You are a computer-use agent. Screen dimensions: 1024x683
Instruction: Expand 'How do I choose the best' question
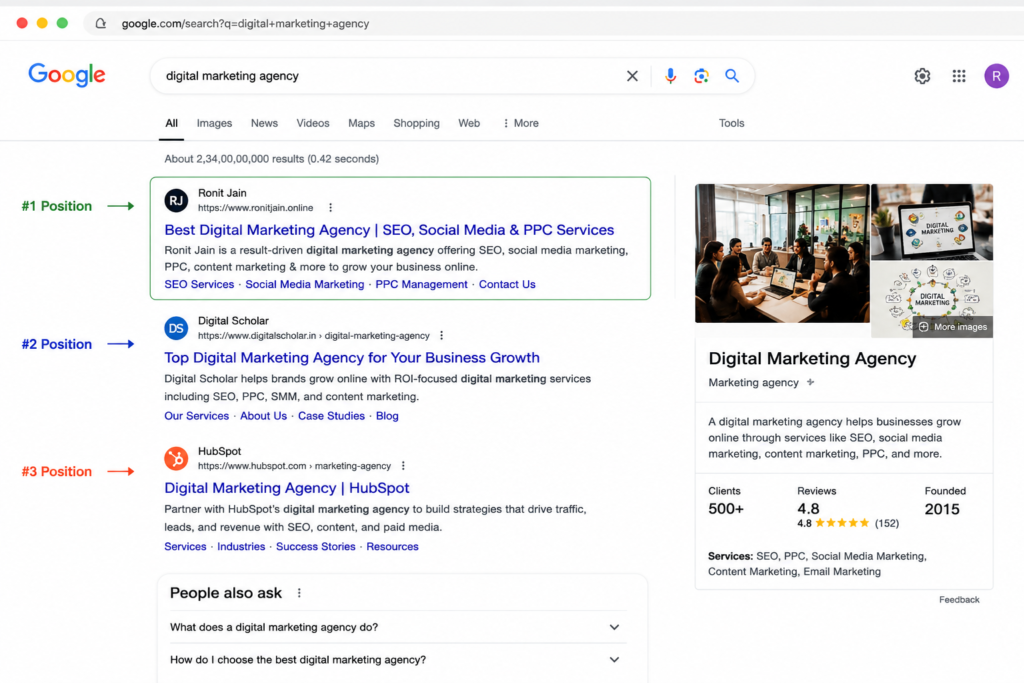point(396,659)
